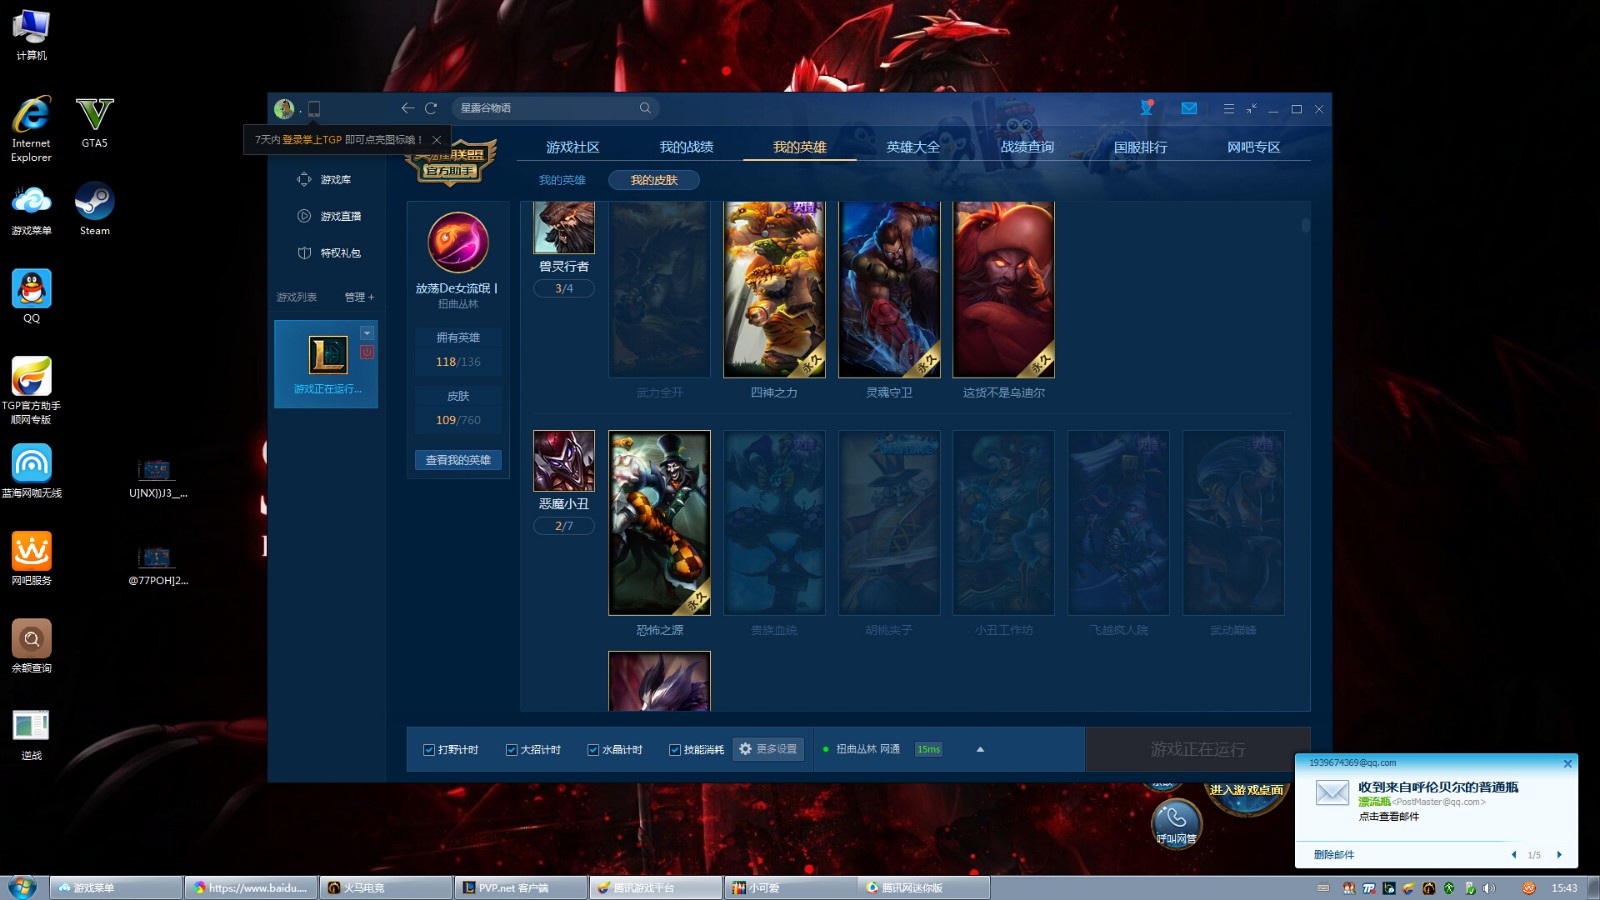
Task: Go to previous mail with left arrow
Action: pyautogui.click(x=1514, y=855)
